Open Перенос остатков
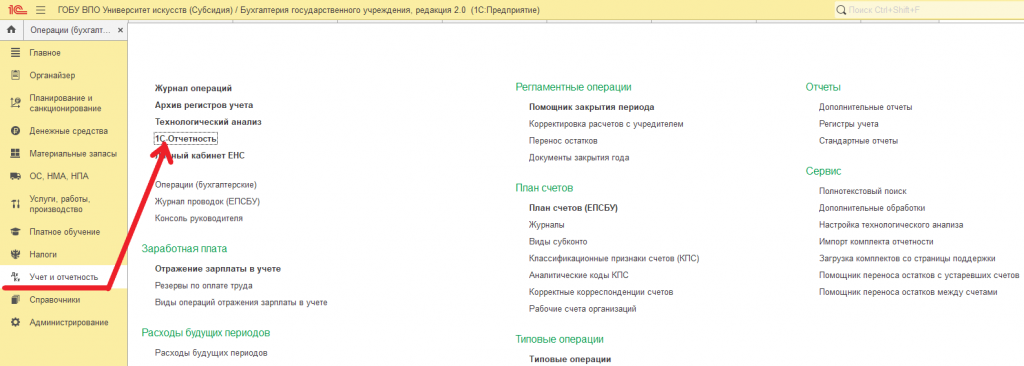Image resolution: width=1024 pixels, height=366 pixels. click(x=563, y=141)
